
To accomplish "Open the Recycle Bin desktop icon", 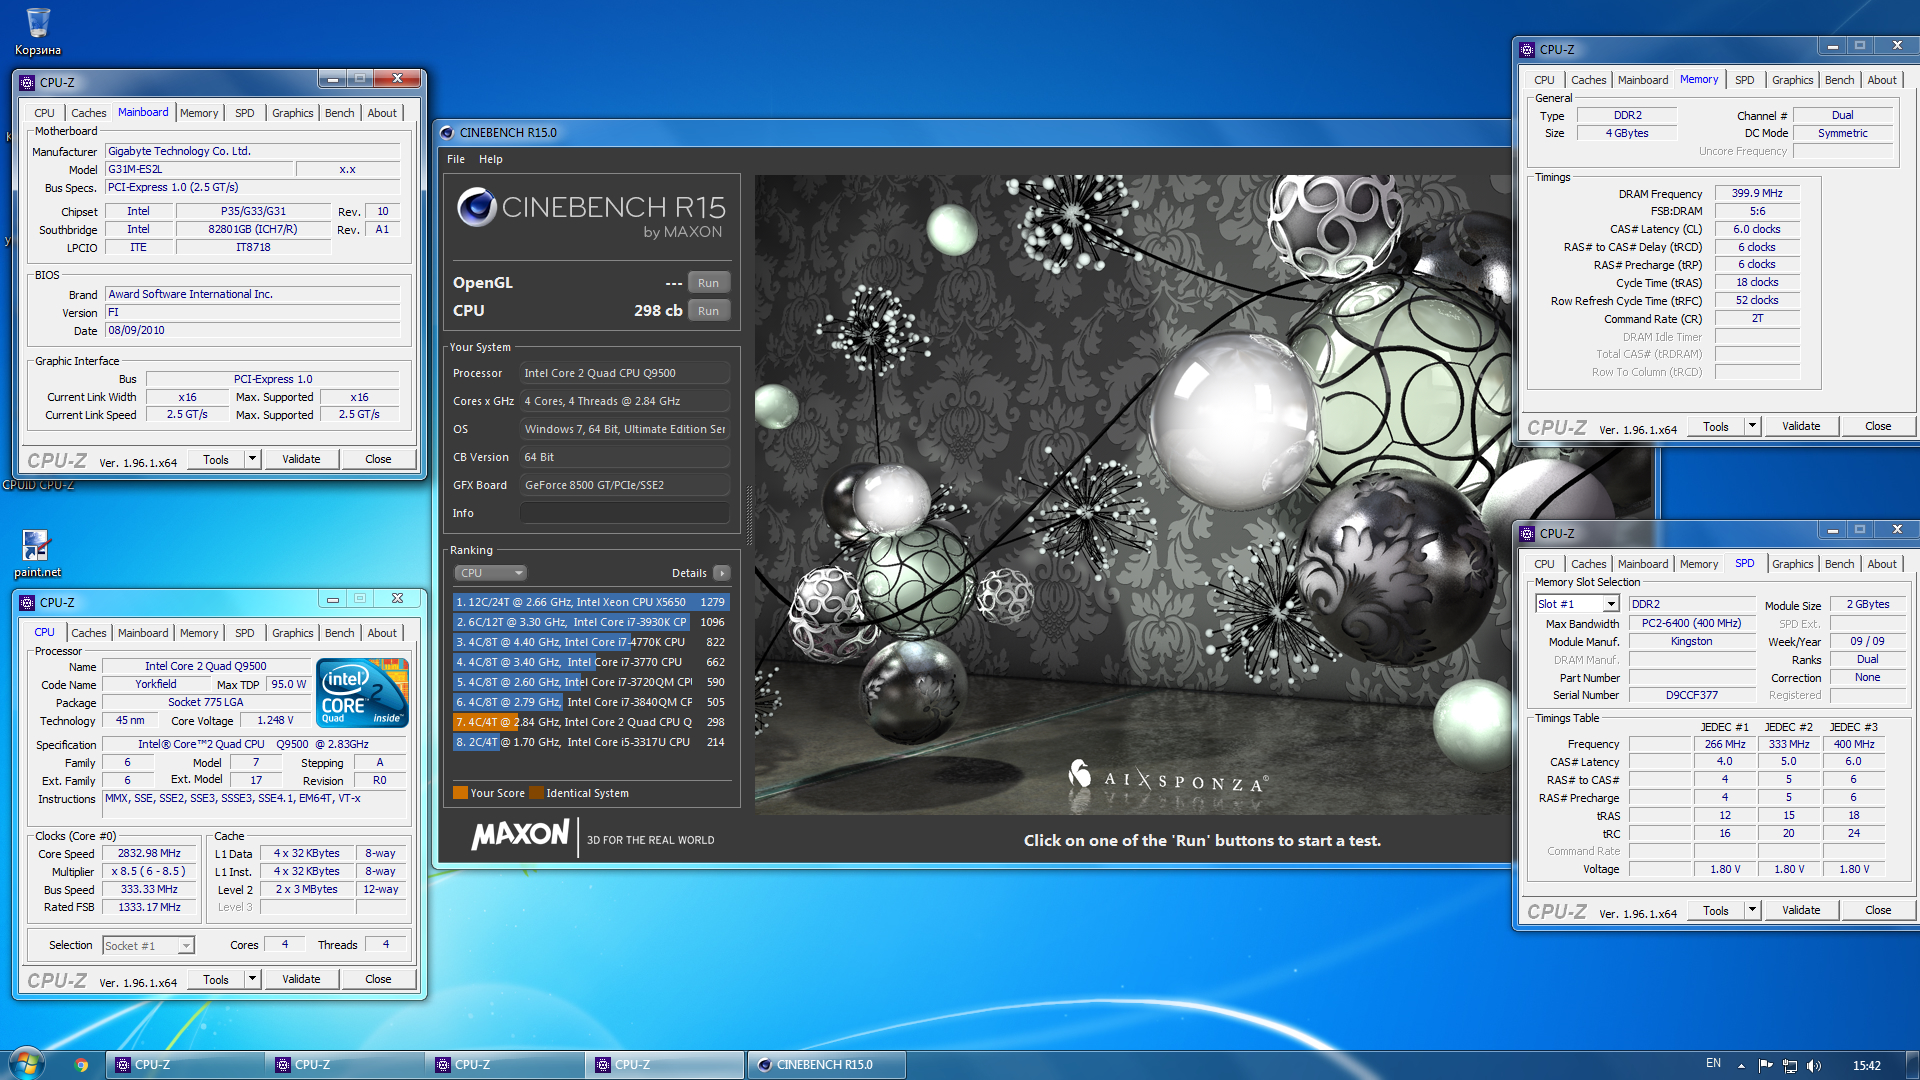I will click(37, 30).
